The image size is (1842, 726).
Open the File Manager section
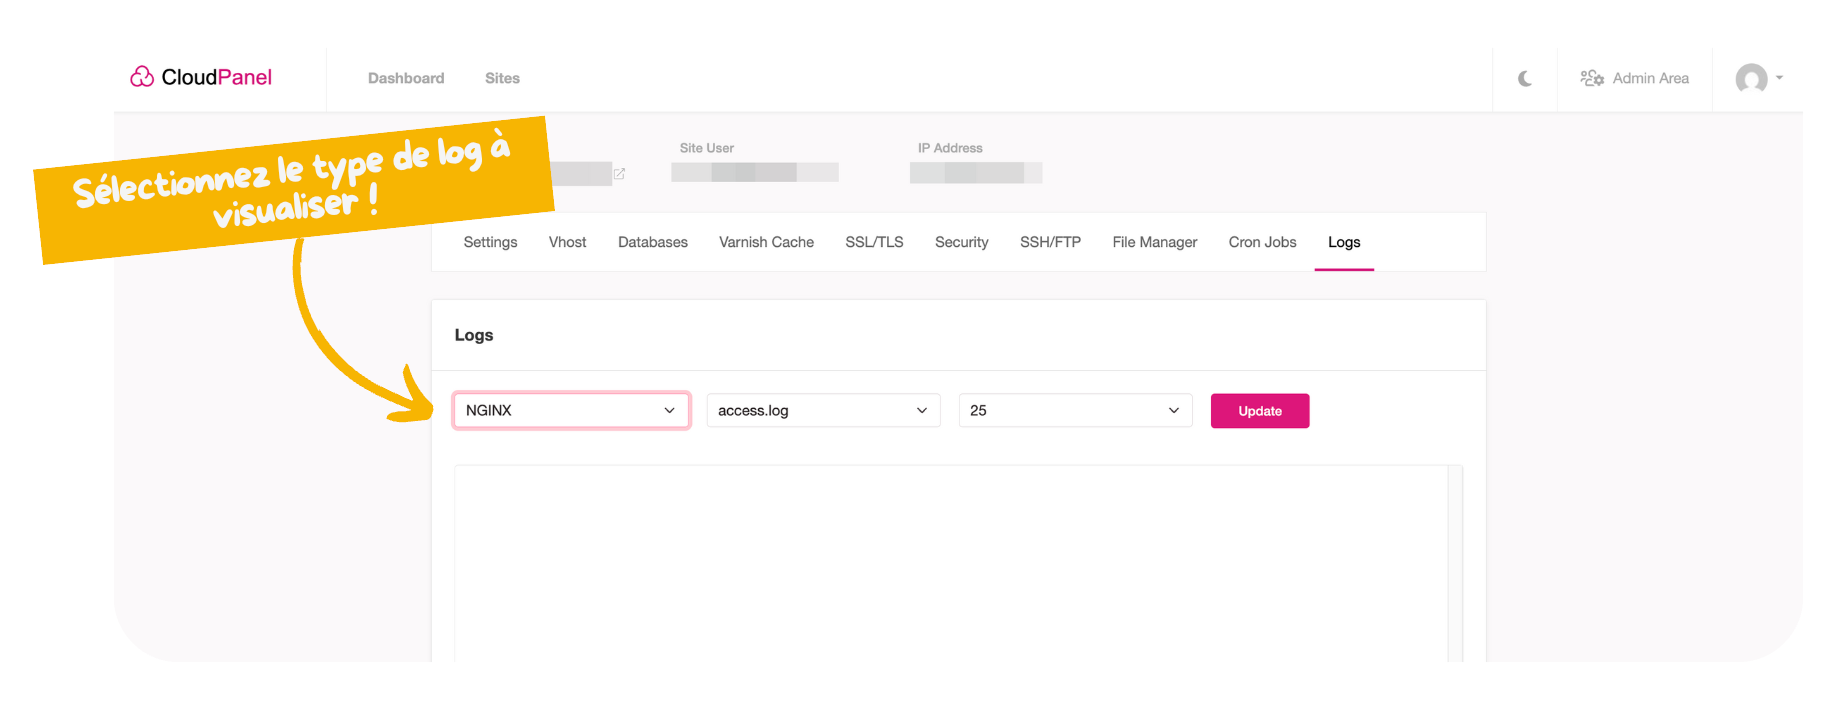pyautogui.click(x=1154, y=242)
